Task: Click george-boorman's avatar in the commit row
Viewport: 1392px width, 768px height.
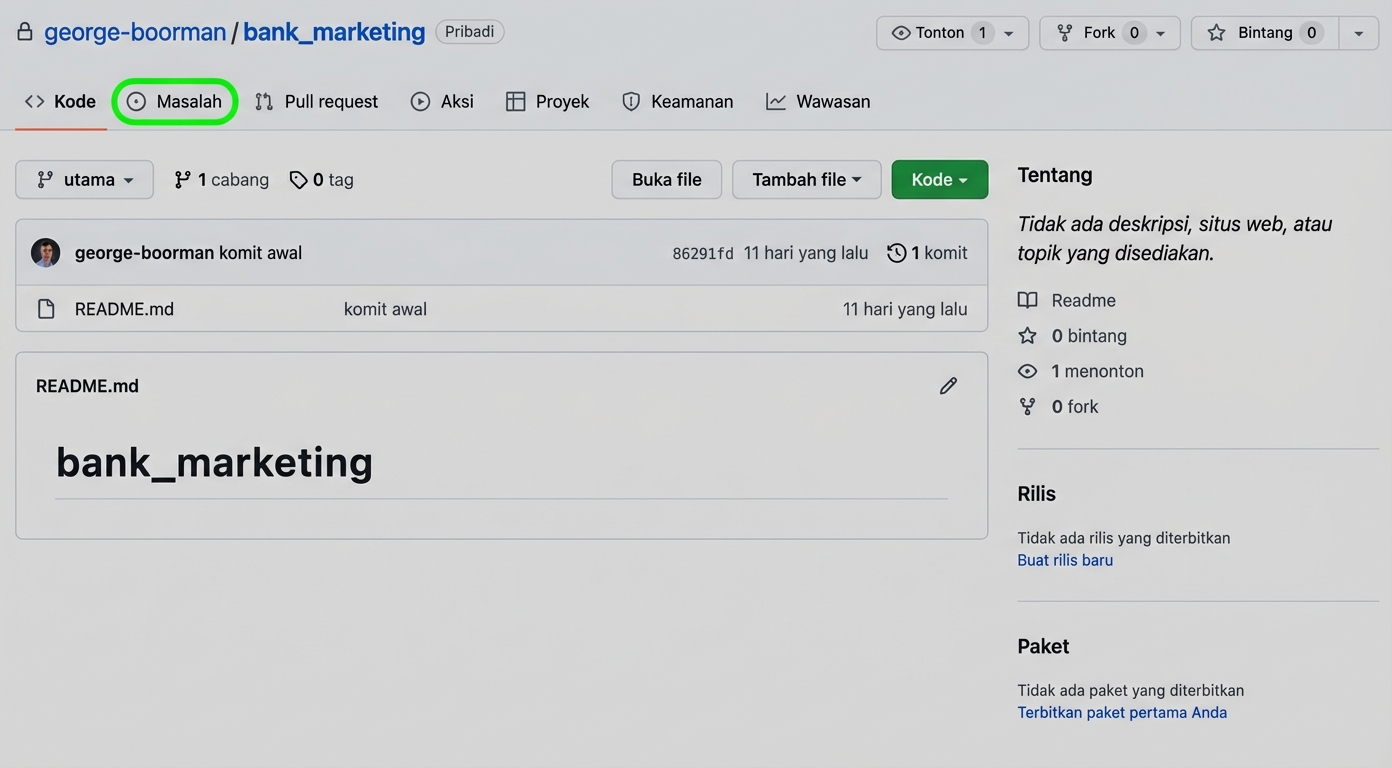Action: (46, 253)
